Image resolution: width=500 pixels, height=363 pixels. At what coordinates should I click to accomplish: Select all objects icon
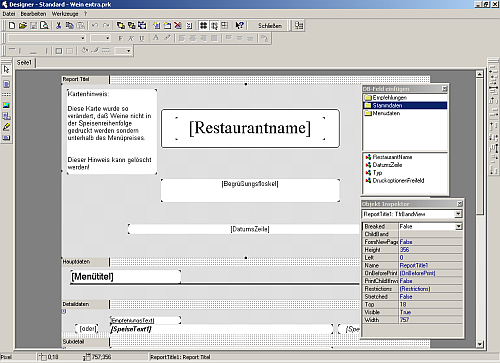coord(142,25)
